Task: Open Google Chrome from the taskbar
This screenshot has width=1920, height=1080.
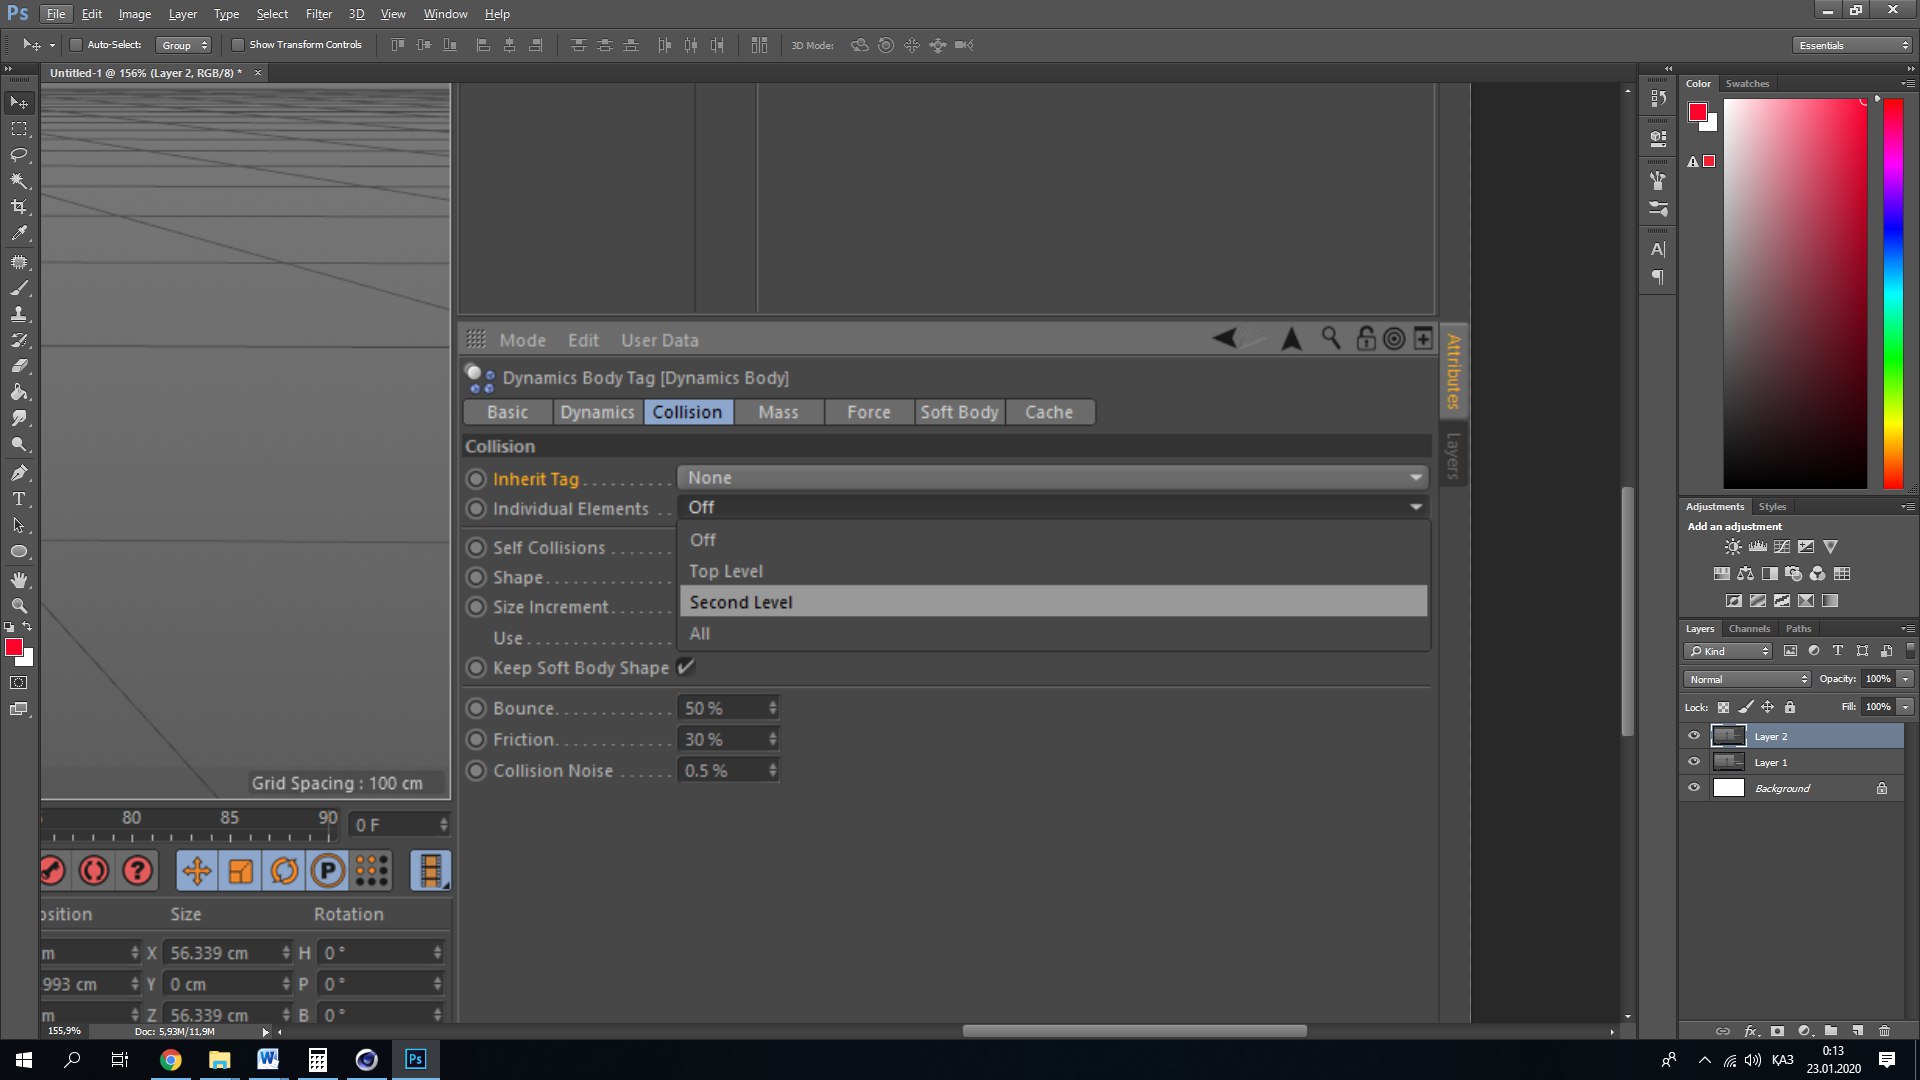Action: 171,1060
